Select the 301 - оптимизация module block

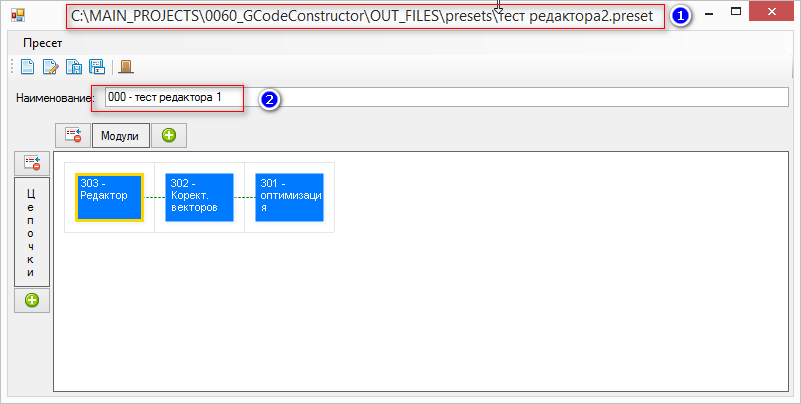tap(289, 197)
